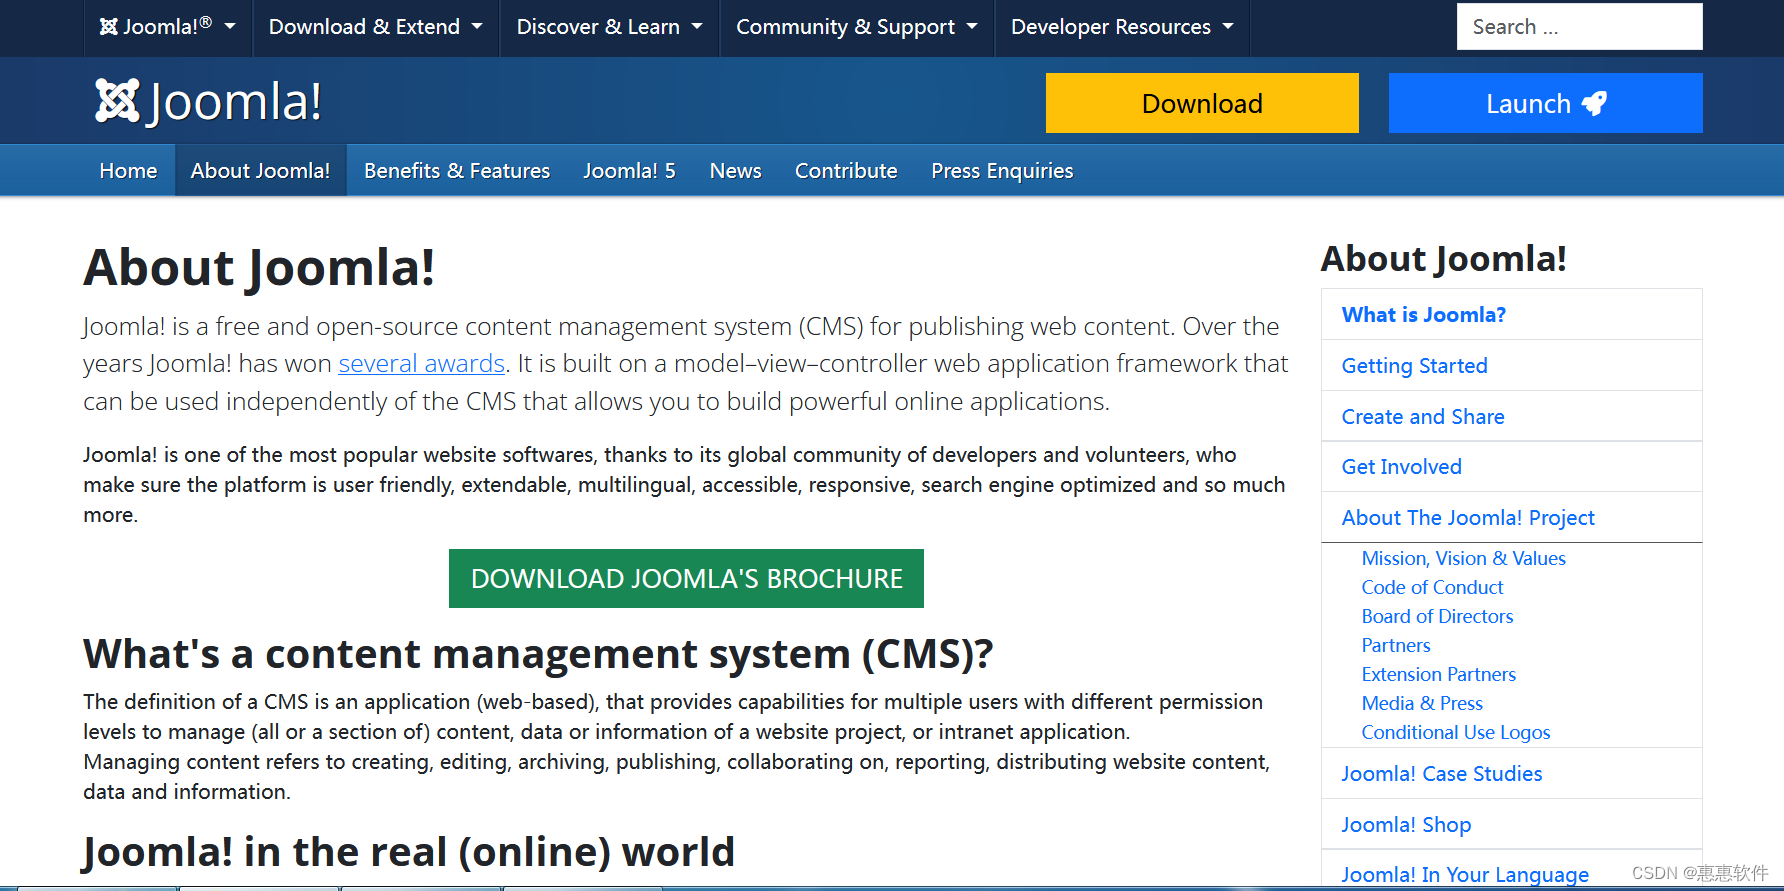Viewport: 1784px width, 891px height.
Task: Expand the Download & Extend menu
Action: coord(376,27)
